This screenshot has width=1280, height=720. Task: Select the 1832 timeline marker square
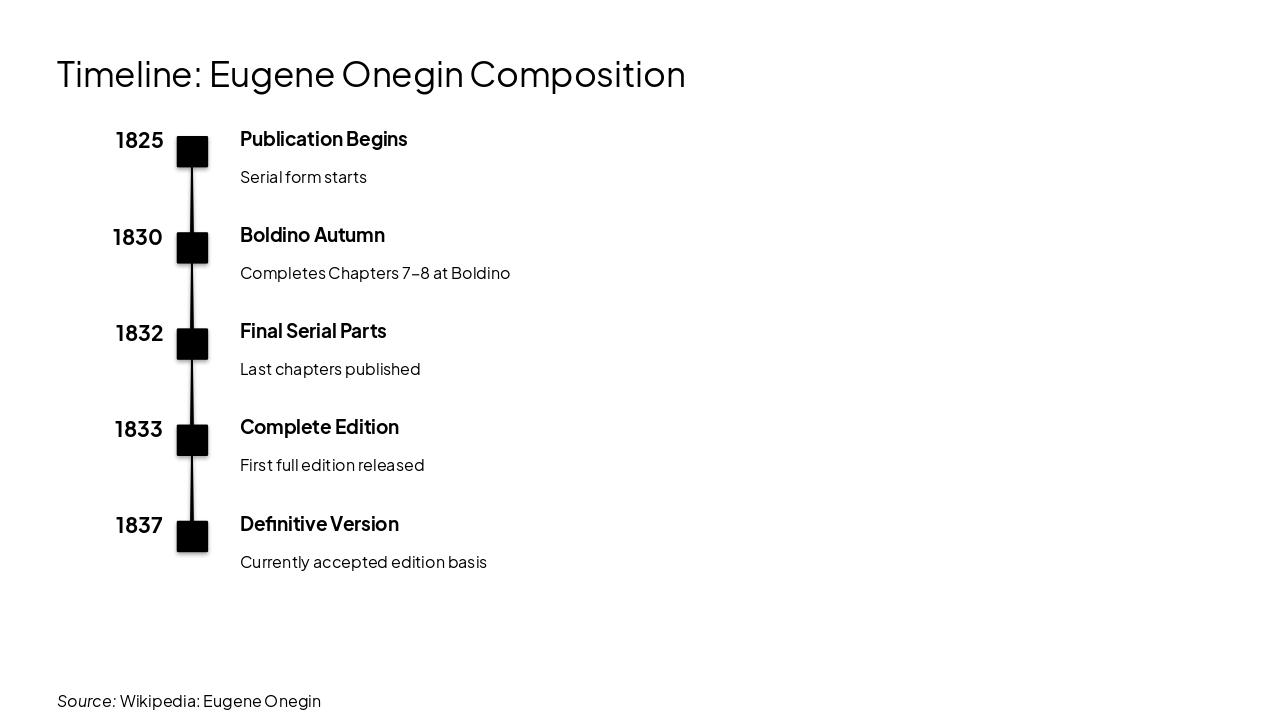pos(192,344)
